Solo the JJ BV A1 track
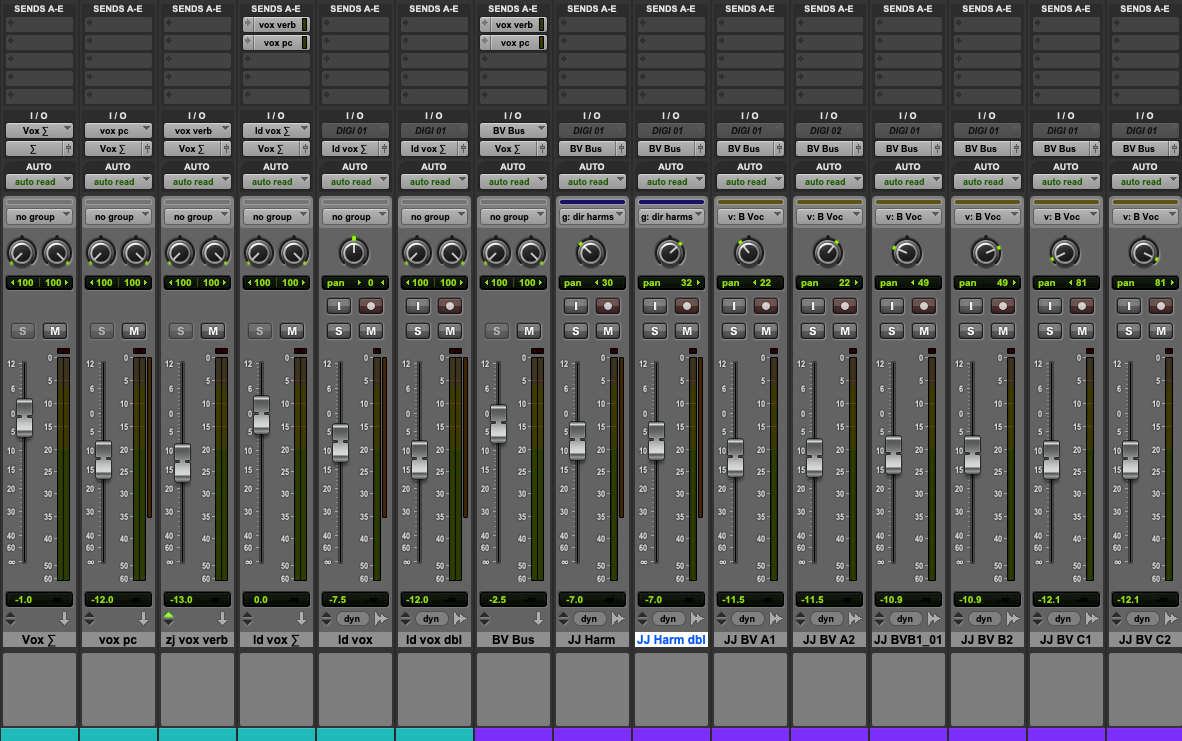The height and width of the screenshot is (741, 1182). pos(733,331)
